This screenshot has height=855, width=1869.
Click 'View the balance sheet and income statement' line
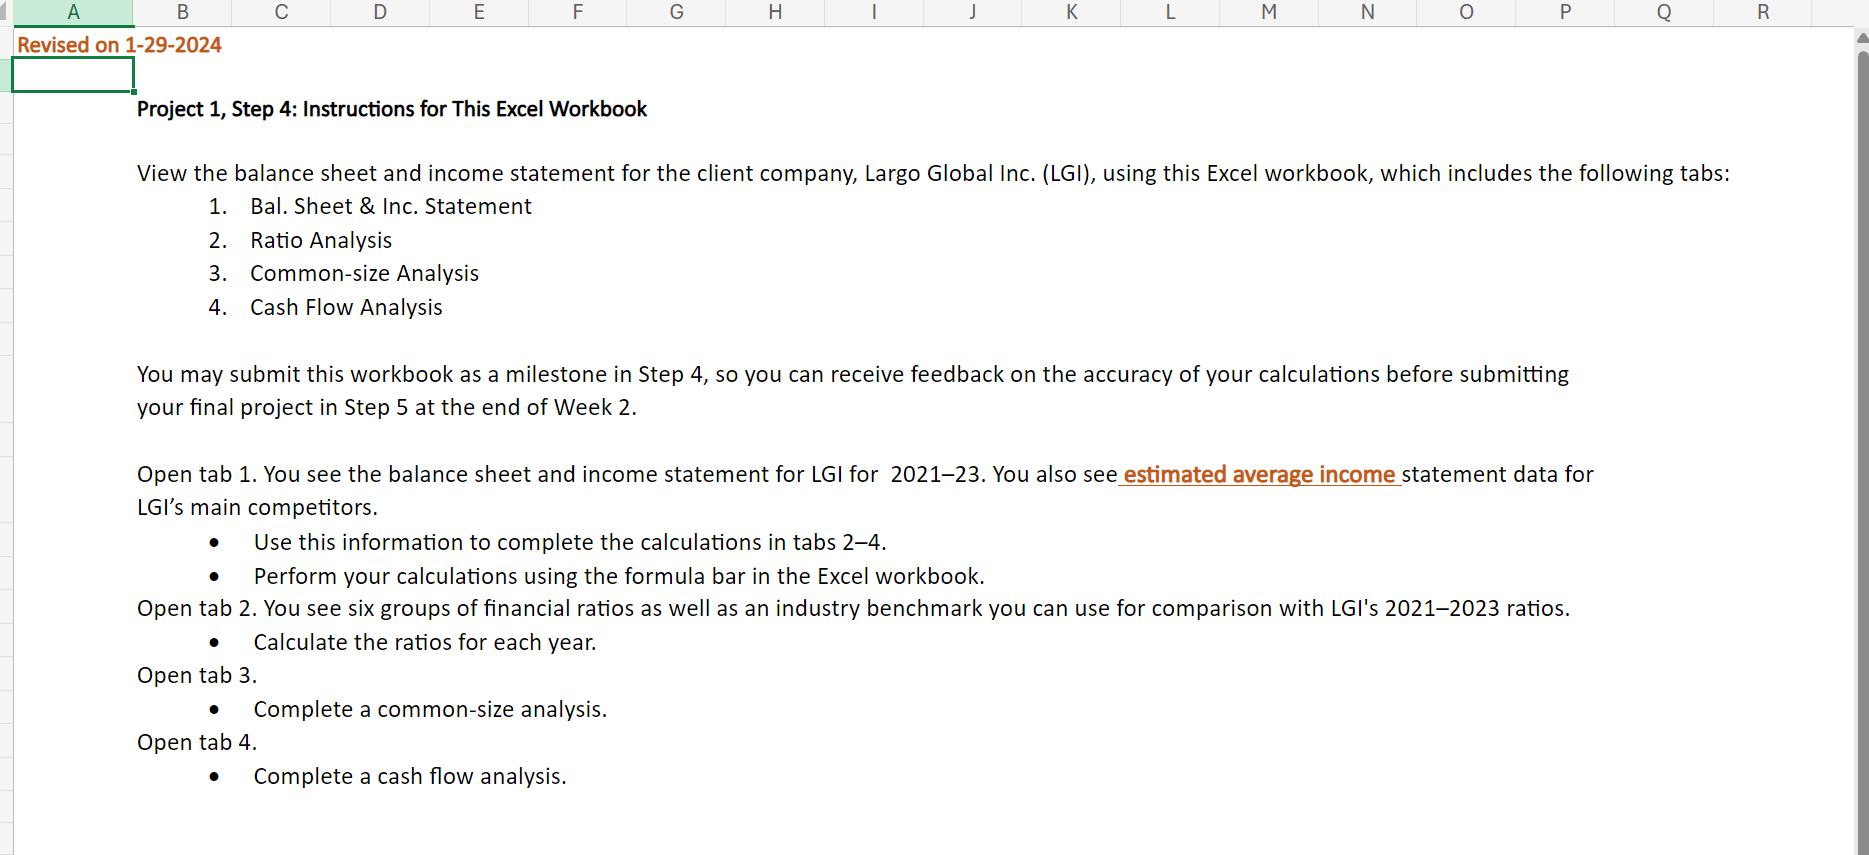pyautogui.click(x=933, y=173)
